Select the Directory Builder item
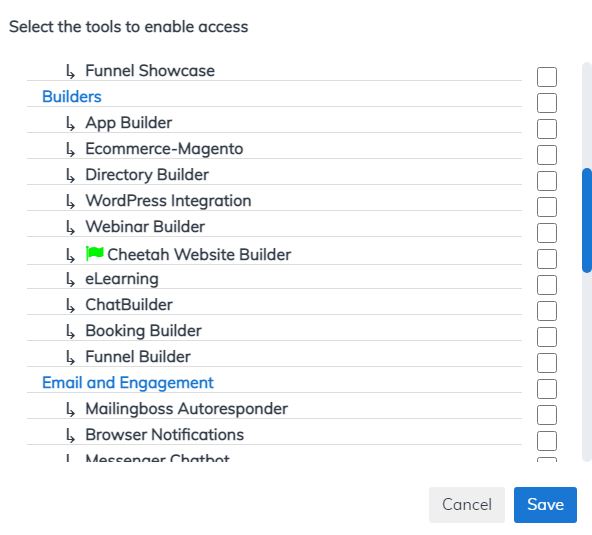This screenshot has width=592, height=535. (147, 175)
